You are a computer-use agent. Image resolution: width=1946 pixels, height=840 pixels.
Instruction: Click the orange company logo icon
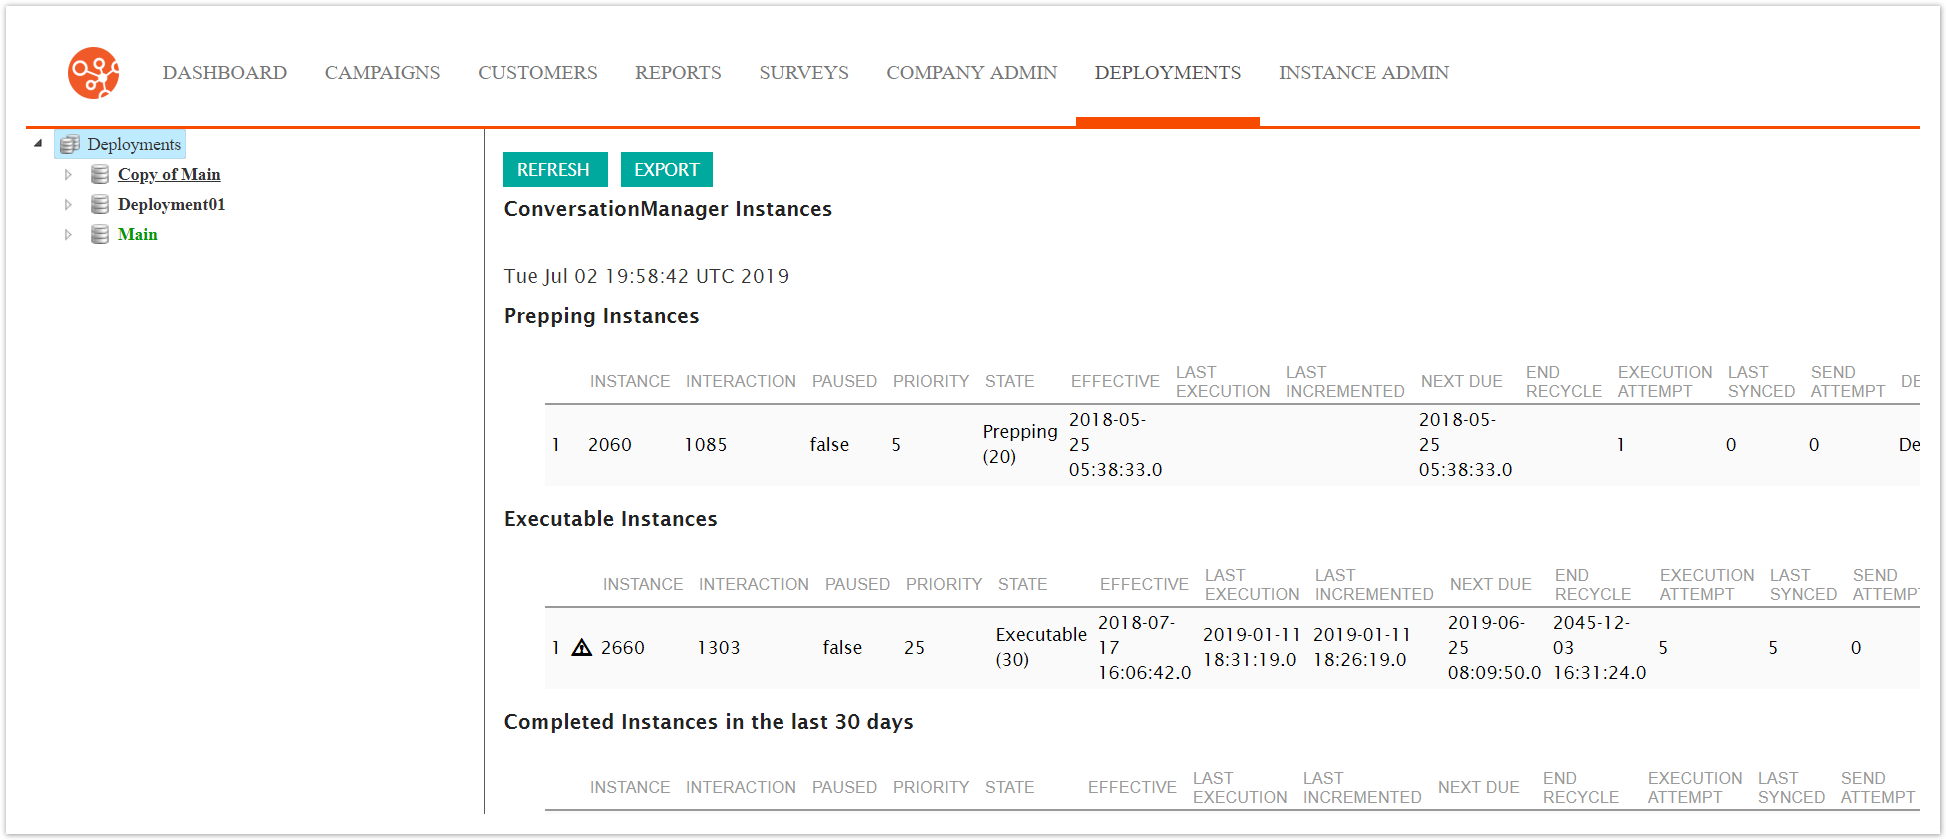tap(93, 73)
